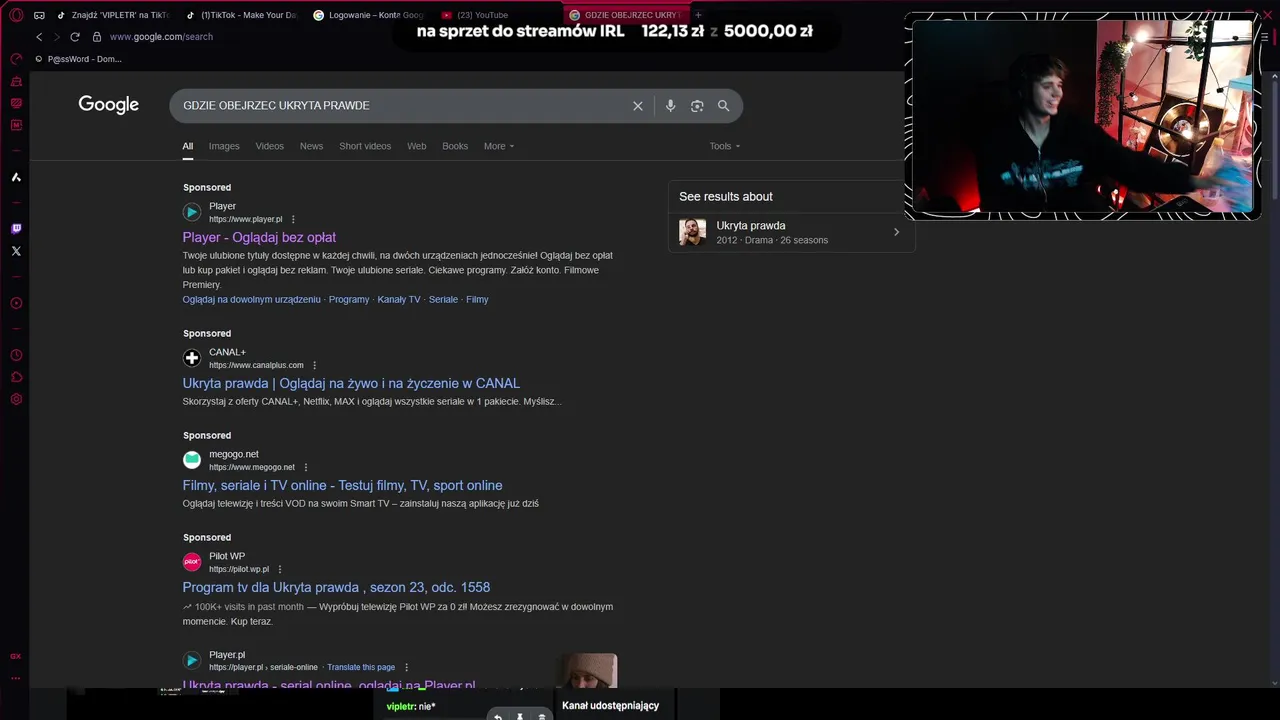Click the Programy sitelink
The width and height of the screenshot is (1280, 720).
pos(349,299)
